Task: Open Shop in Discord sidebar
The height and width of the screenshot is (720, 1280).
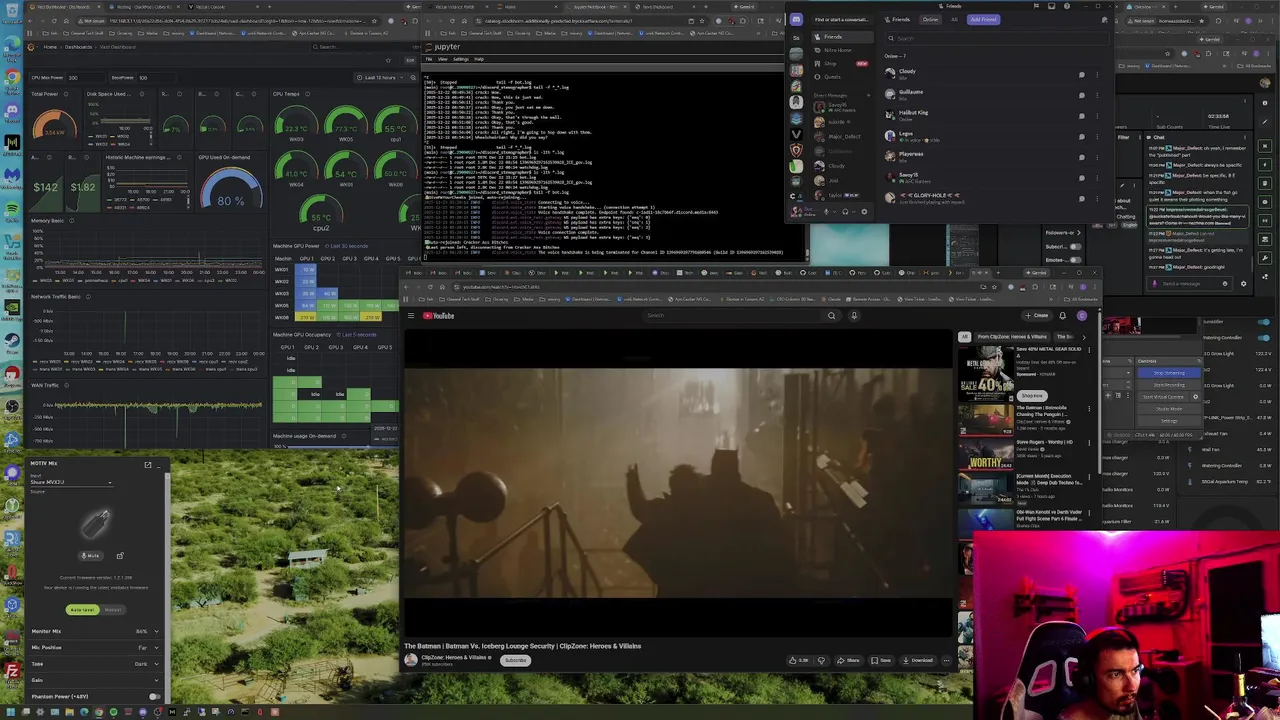Action: pos(842,64)
